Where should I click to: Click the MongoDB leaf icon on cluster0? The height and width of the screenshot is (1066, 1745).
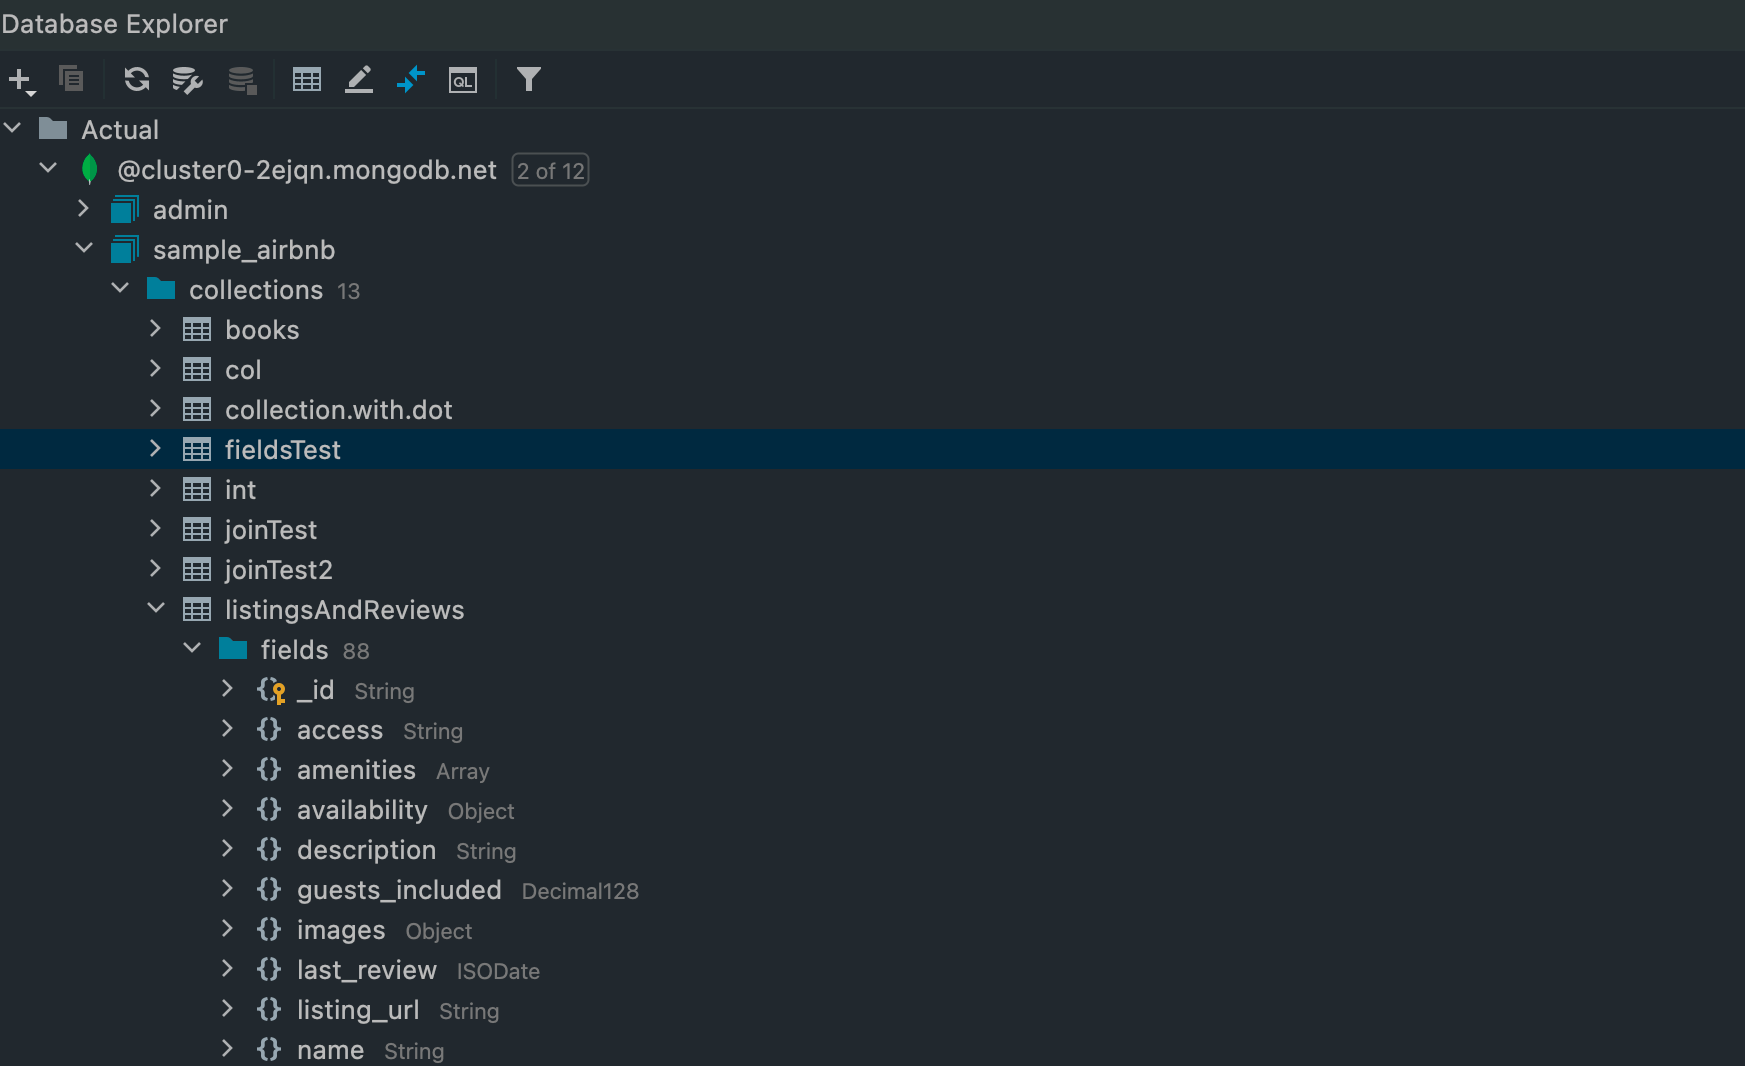pyautogui.click(x=89, y=169)
